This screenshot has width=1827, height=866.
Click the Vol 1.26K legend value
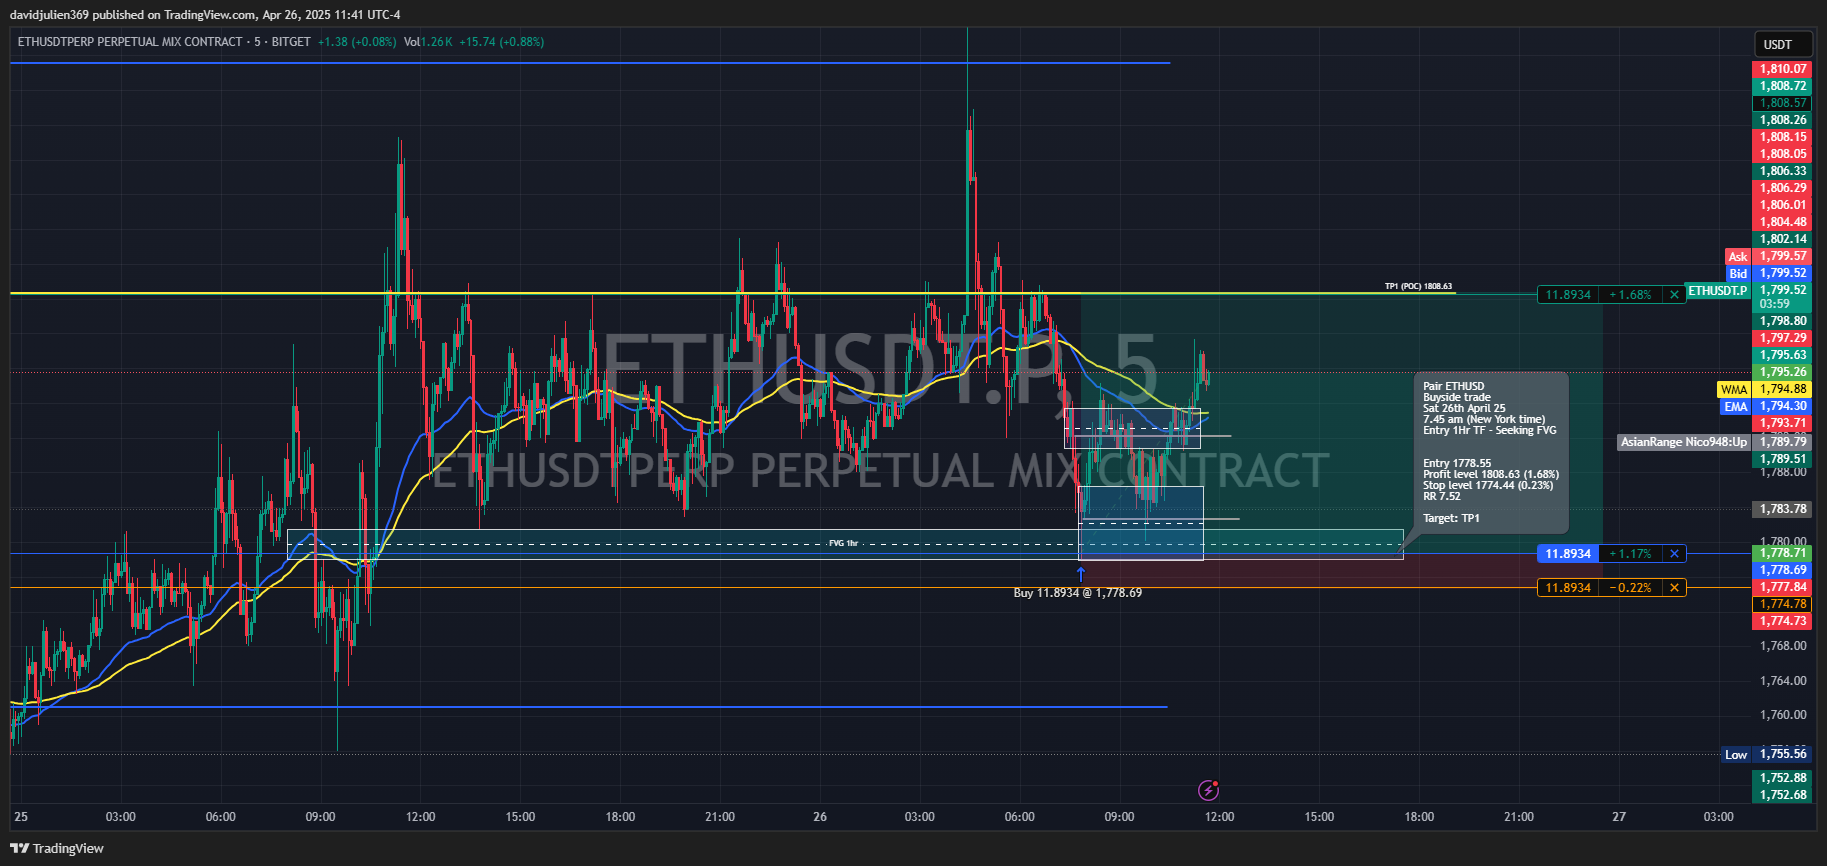click(x=428, y=42)
